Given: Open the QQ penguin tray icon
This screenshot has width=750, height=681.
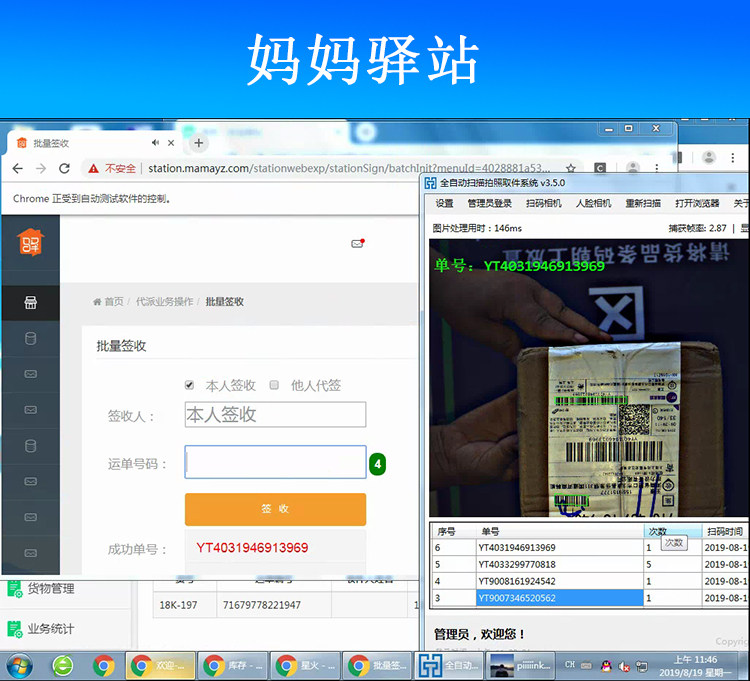Looking at the screenshot, I should pos(606,665).
